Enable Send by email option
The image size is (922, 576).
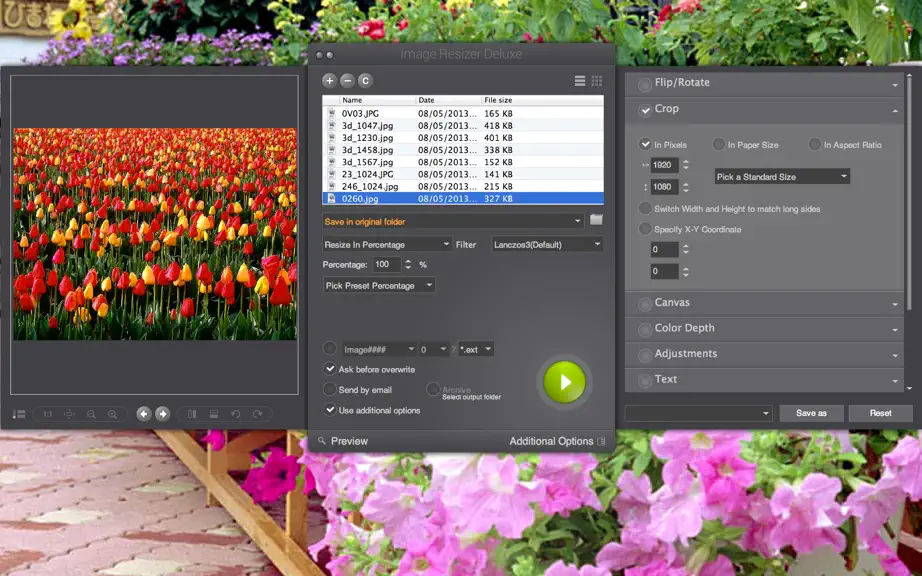click(330, 390)
